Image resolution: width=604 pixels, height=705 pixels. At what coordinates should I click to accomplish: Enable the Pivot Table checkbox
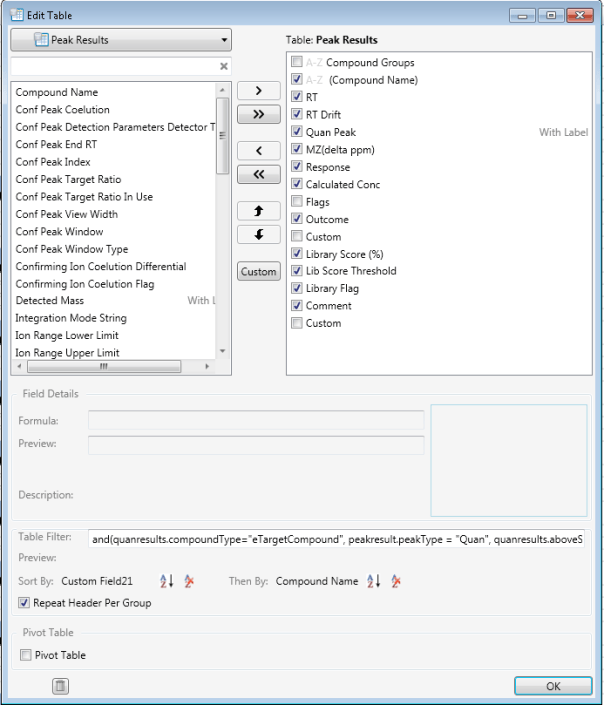(x=26, y=655)
